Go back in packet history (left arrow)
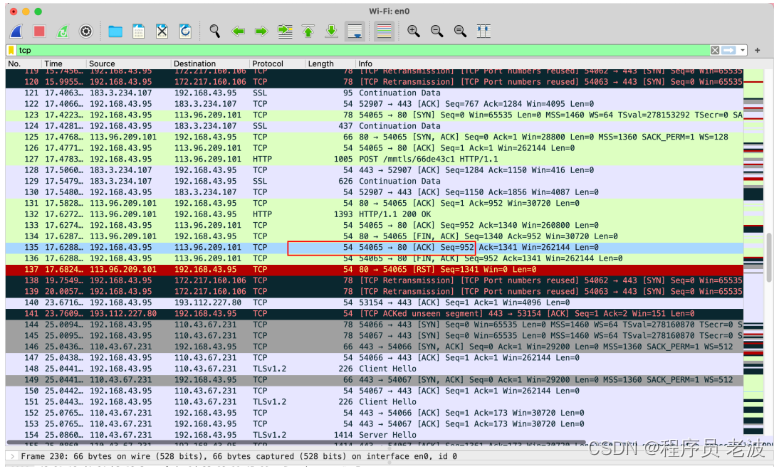Screen dimensions: 781x467 (x=238, y=31)
